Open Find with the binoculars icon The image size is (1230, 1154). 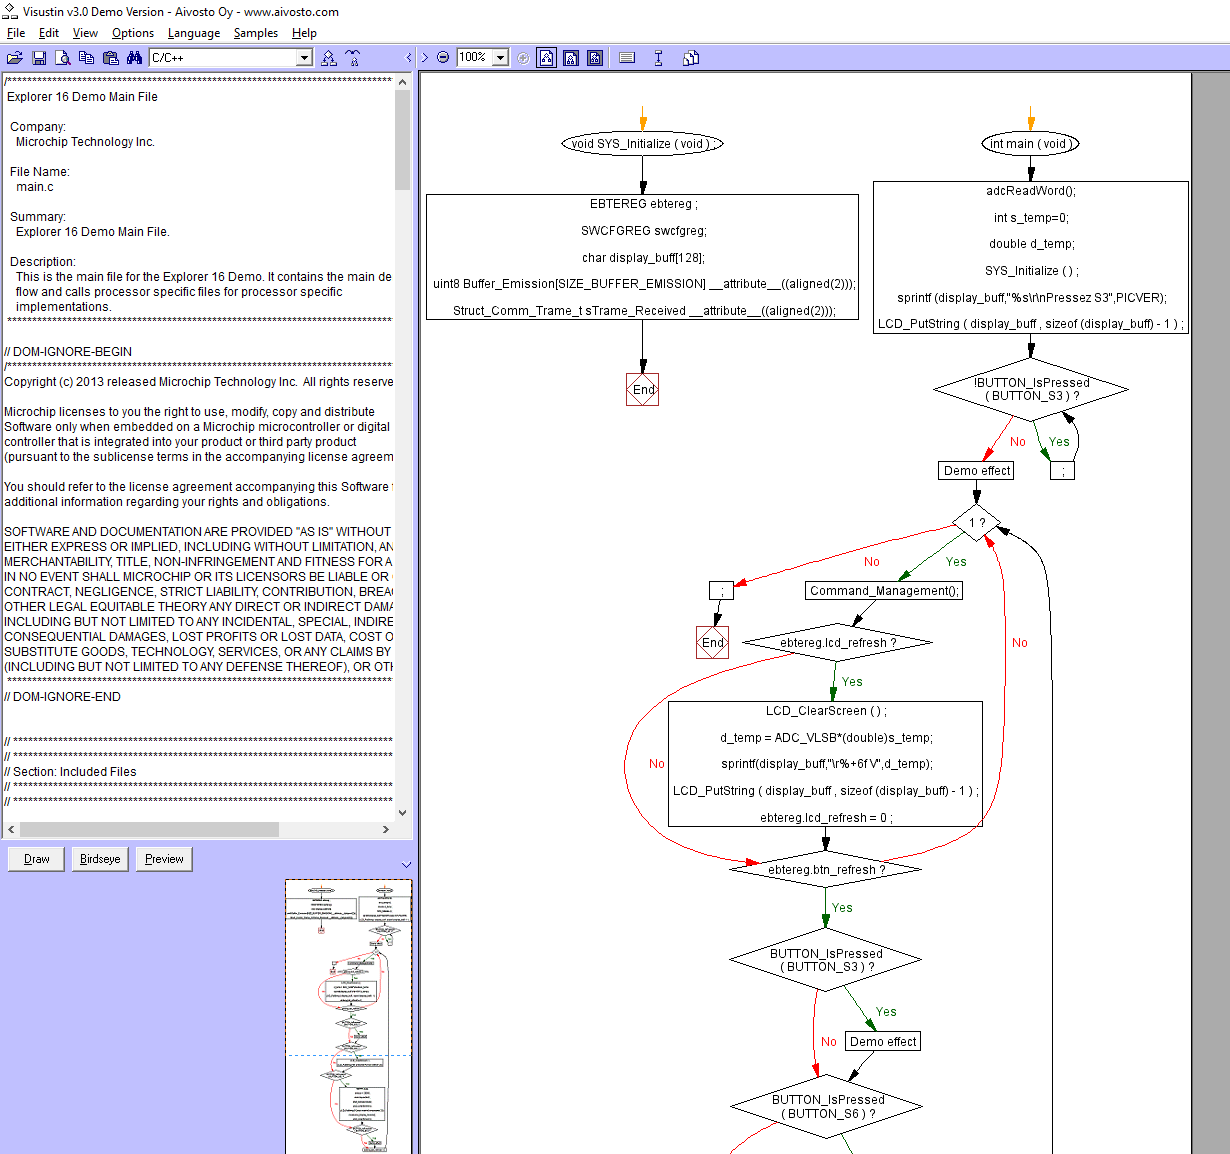pos(134,57)
